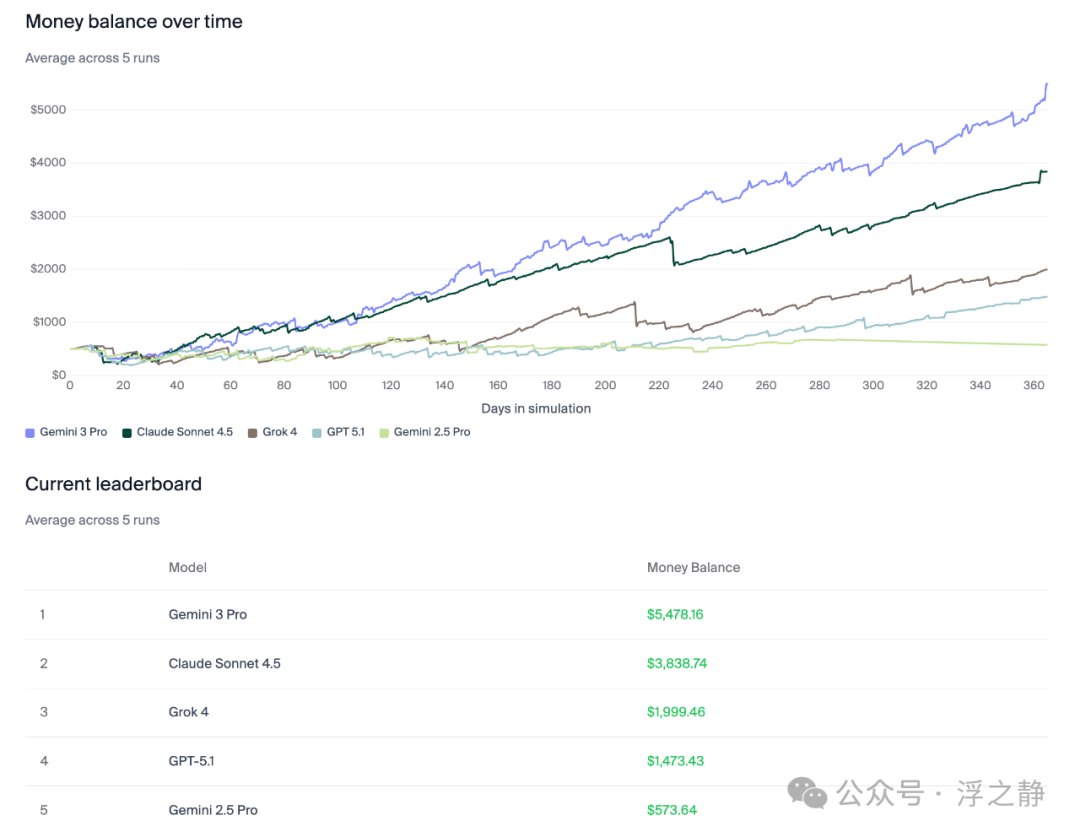
Task: Click "Average across 5 runs" under Current leaderboard
Action: 92,520
